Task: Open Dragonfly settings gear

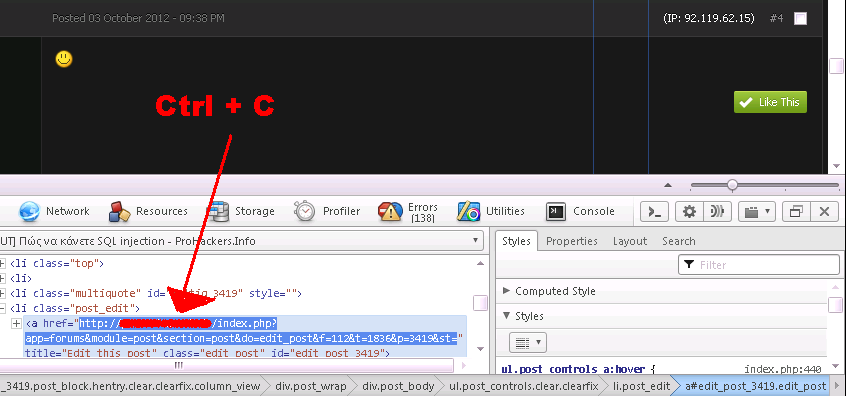Action: (689, 211)
